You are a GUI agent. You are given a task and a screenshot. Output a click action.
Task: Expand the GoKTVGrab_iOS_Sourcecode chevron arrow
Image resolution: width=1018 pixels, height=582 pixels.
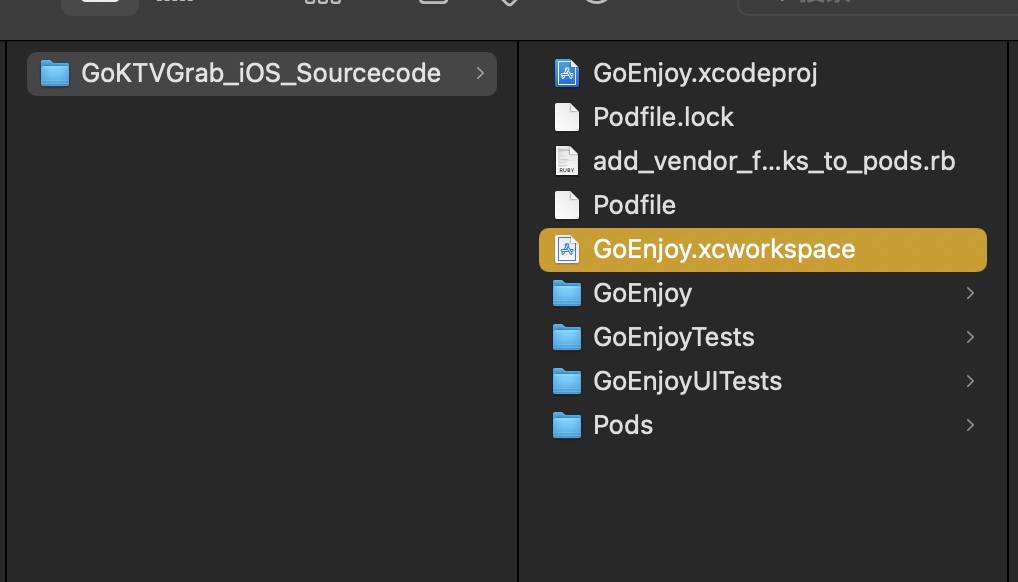point(480,73)
